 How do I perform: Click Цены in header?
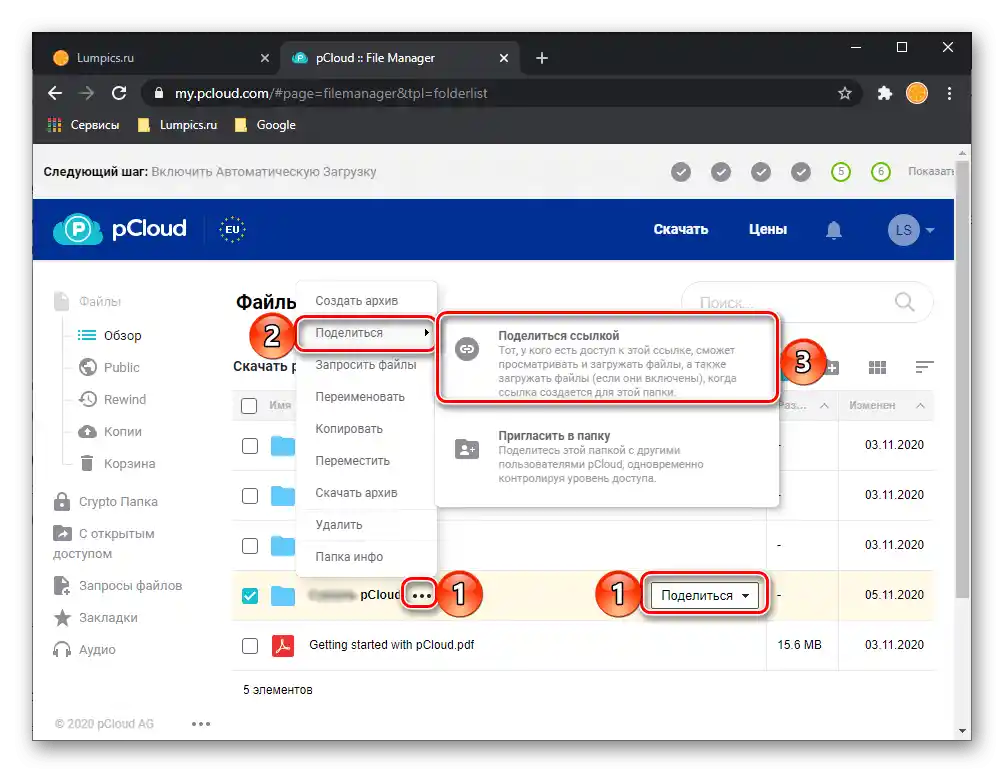768,229
